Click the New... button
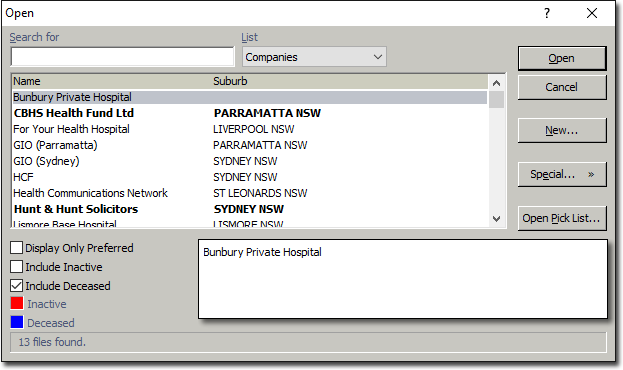 pyautogui.click(x=562, y=130)
